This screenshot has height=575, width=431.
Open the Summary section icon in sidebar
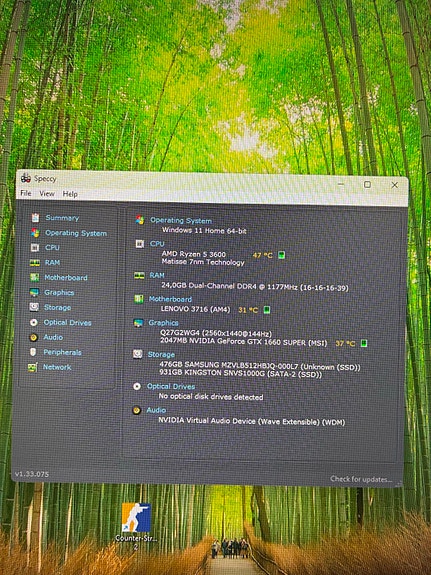click(35, 218)
